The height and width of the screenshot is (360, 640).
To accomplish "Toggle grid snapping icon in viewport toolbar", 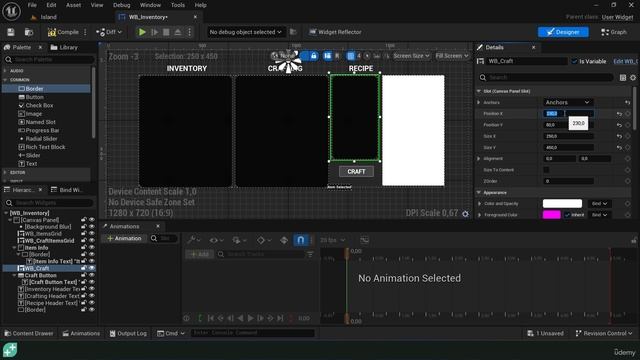I will [351, 56].
